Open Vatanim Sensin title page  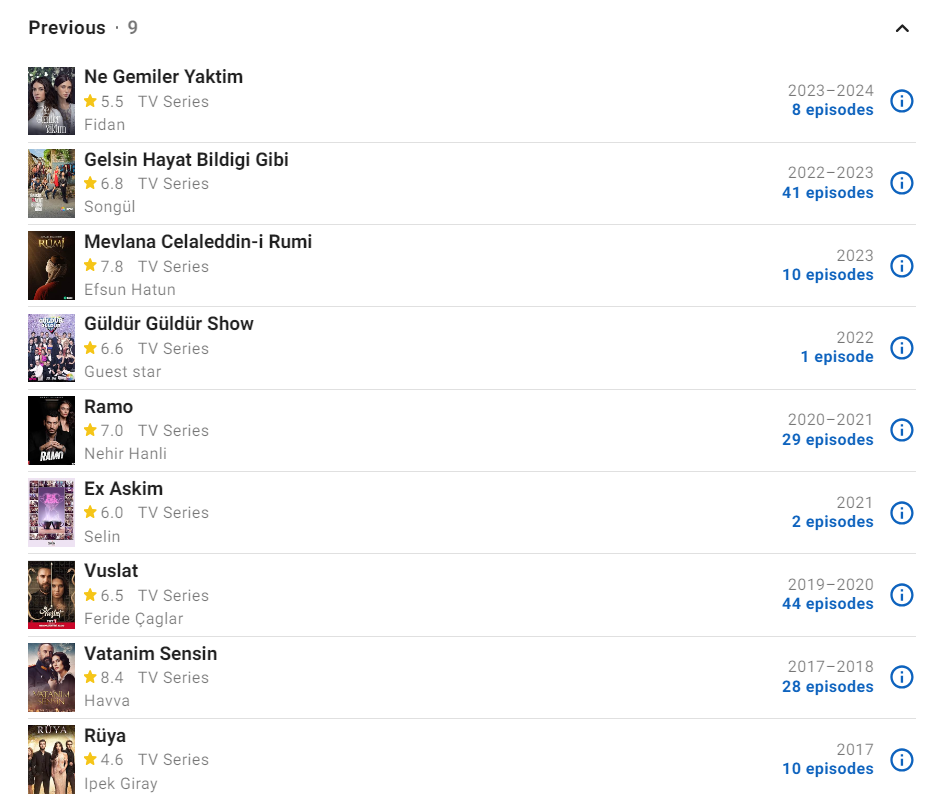click(x=150, y=654)
